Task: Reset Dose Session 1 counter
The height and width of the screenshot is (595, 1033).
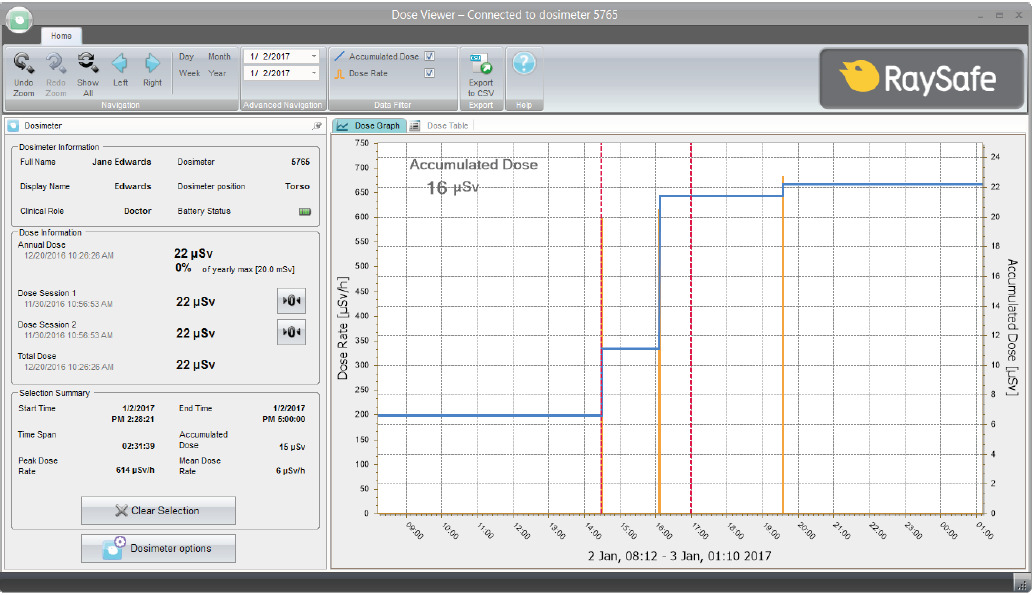Action: pyautogui.click(x=291, y=300)
